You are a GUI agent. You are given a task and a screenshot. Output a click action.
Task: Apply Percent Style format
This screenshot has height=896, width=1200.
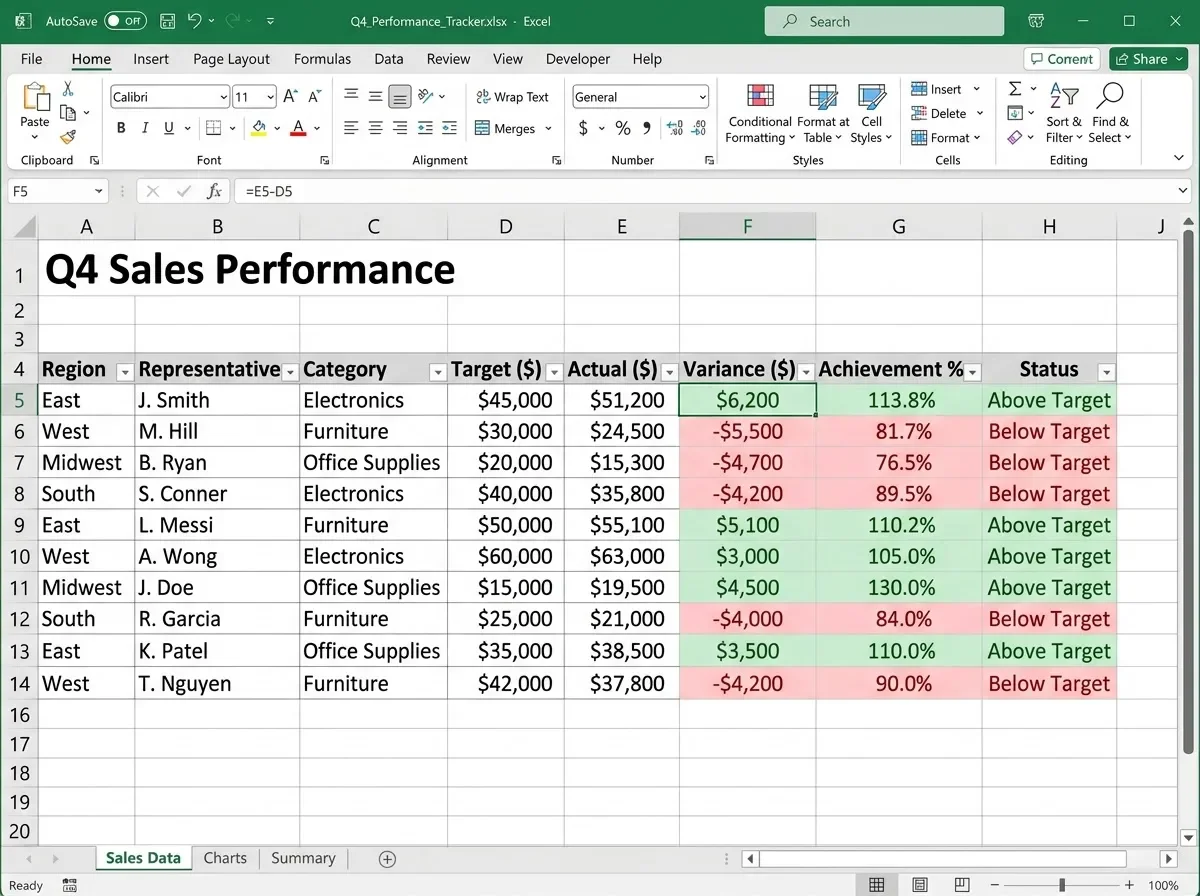click(623, 128)
